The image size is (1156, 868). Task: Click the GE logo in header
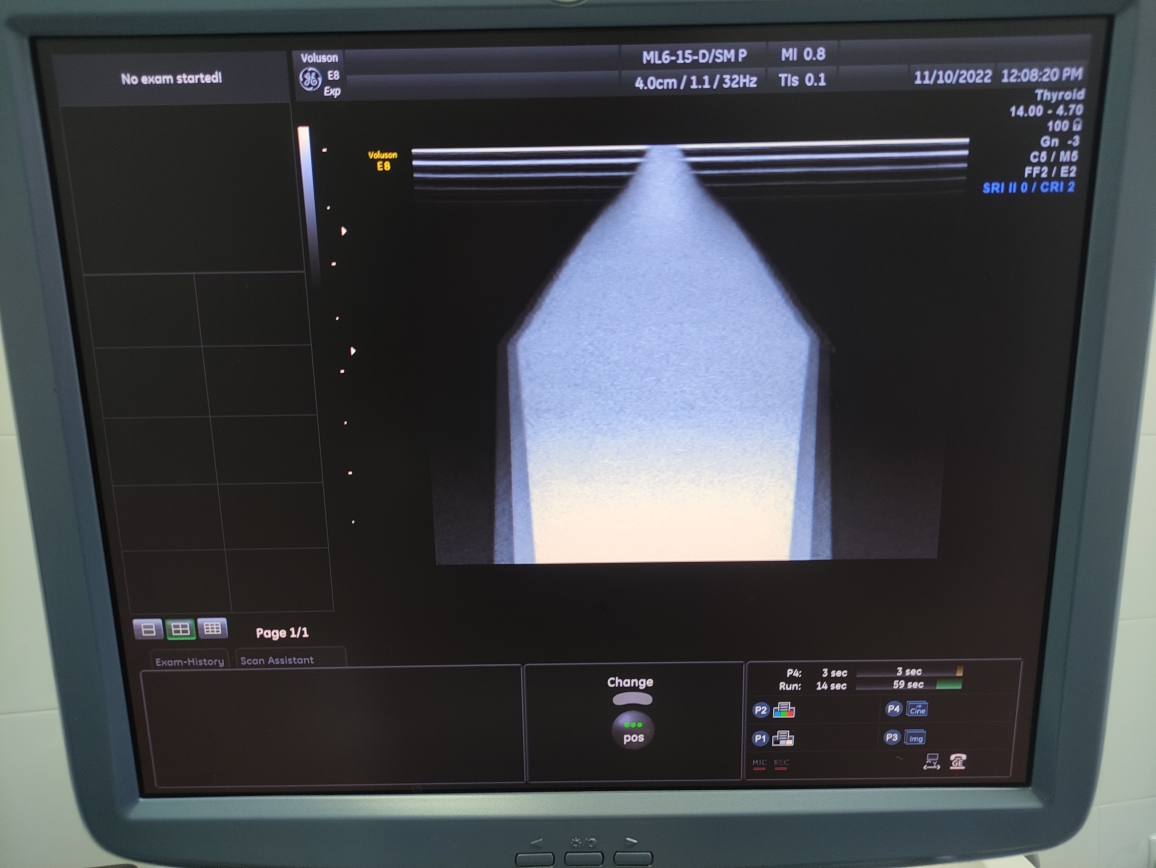[x=310, y=79]
